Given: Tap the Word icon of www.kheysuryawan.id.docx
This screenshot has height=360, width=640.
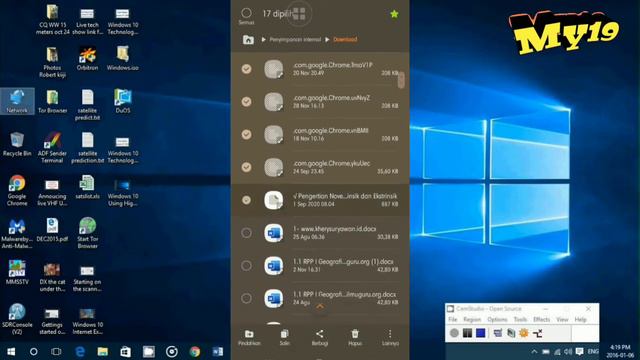Looking at the screenshot, I should point(273,233).
